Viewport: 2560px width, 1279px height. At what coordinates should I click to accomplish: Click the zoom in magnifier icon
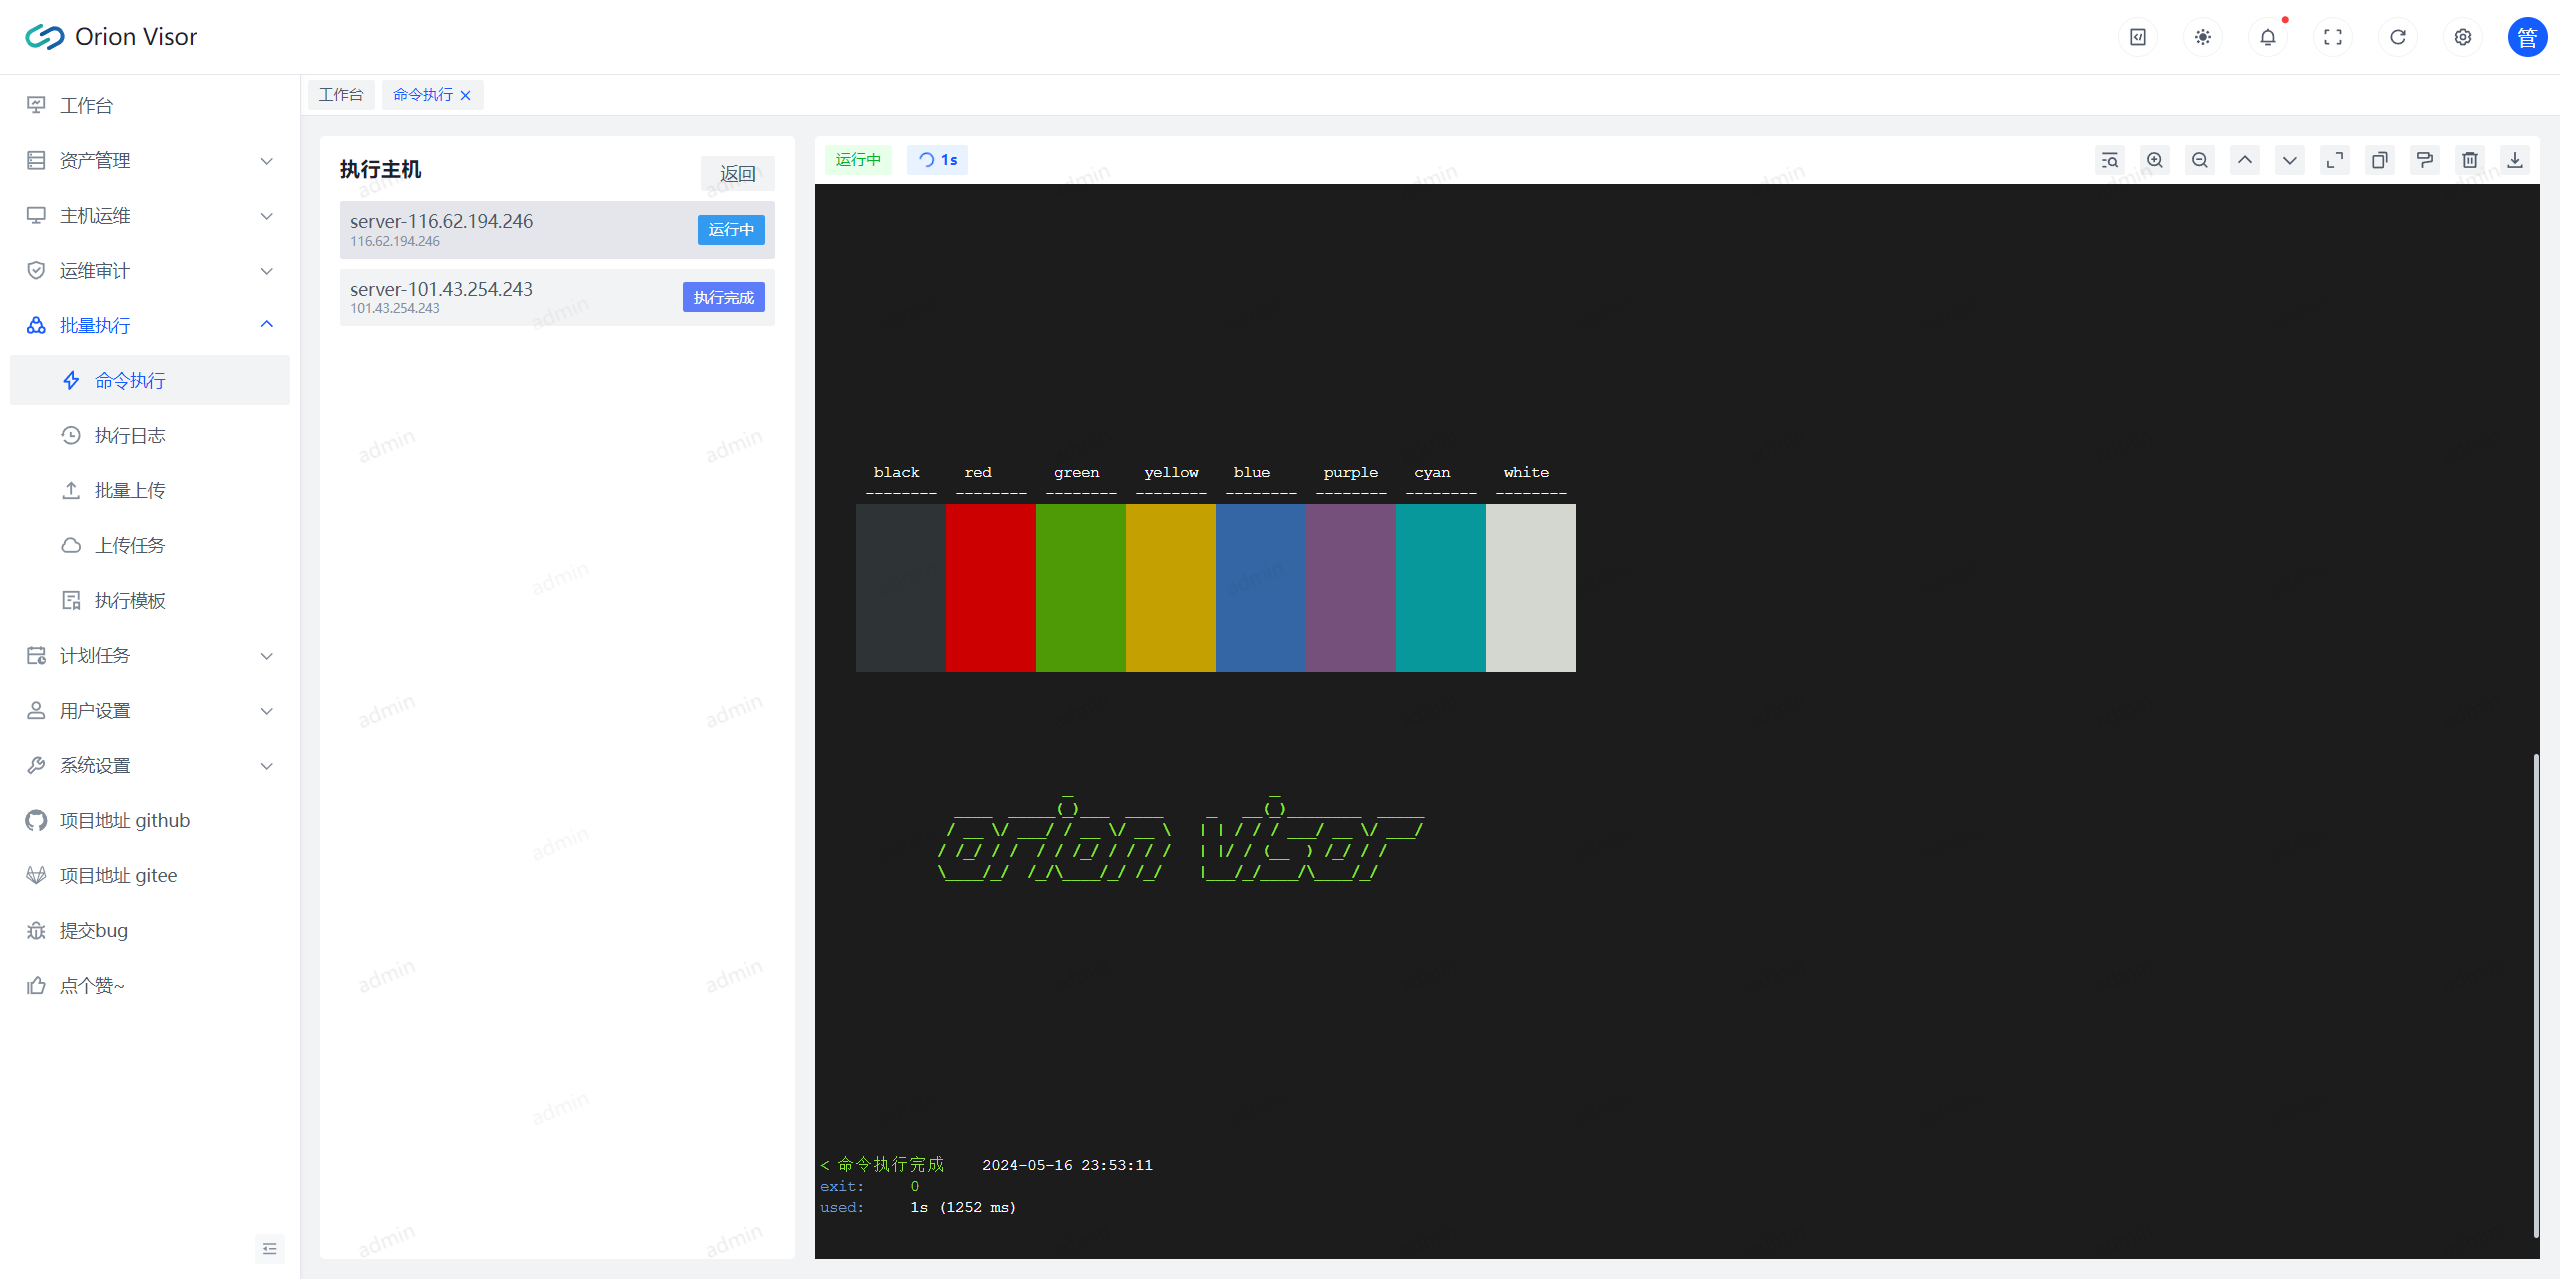tap(2155, 160)
